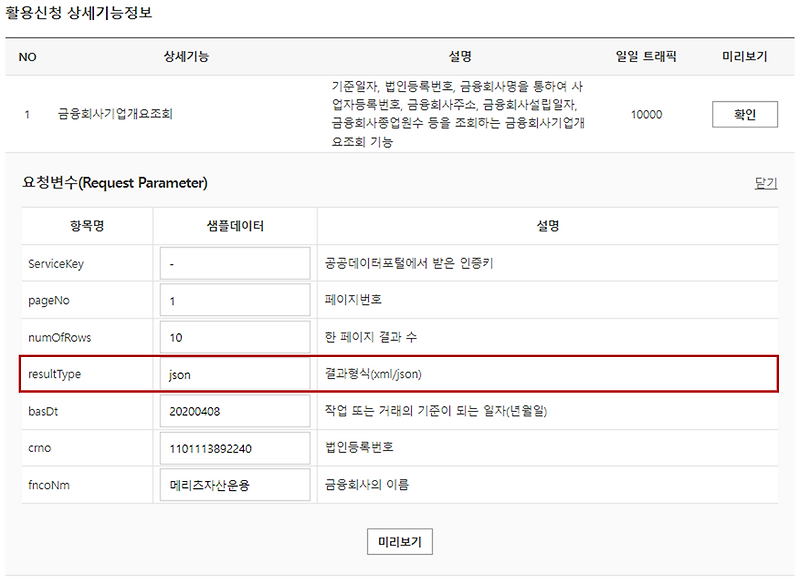Select the 항목명 column header
Image resolution: width=800 pixels, height=584 pixels.
pos(84,225)
